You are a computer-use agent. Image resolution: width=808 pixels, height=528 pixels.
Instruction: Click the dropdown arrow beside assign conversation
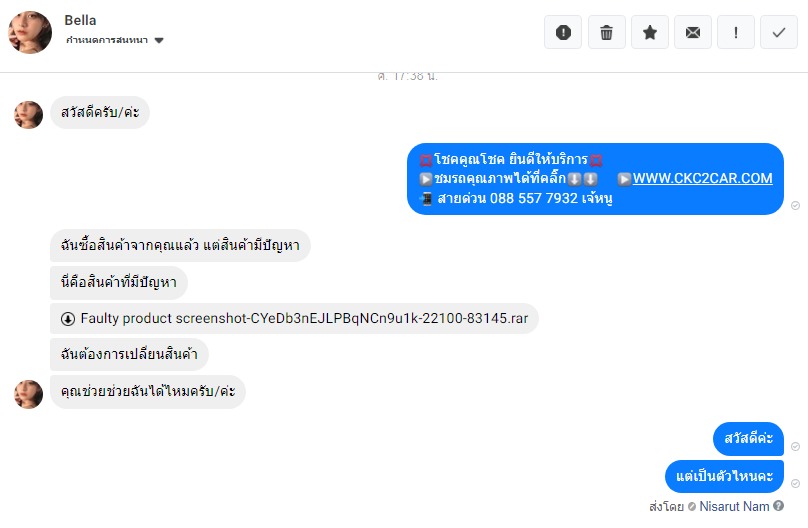[159, 41]
